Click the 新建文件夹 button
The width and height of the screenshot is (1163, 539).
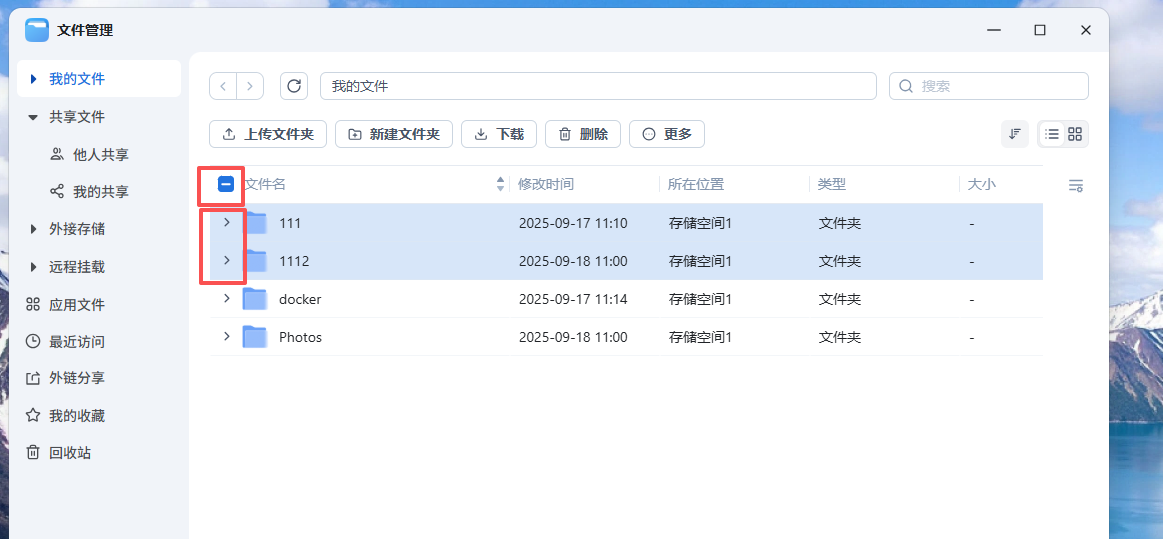pyautogui.click(x=394, y=134)
